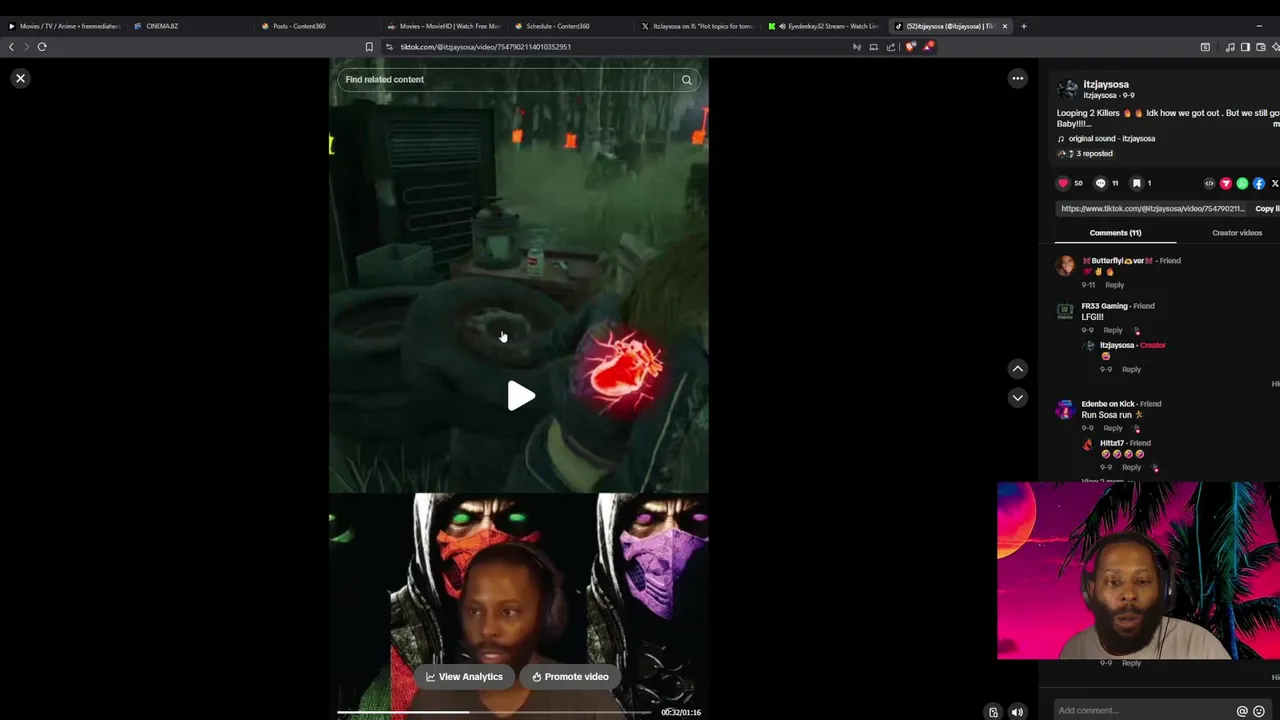Image resolution: width=1280 pixels, height=720 pixels.
Task: Switch to the Posts - Content360 tab
Action: 315,26
